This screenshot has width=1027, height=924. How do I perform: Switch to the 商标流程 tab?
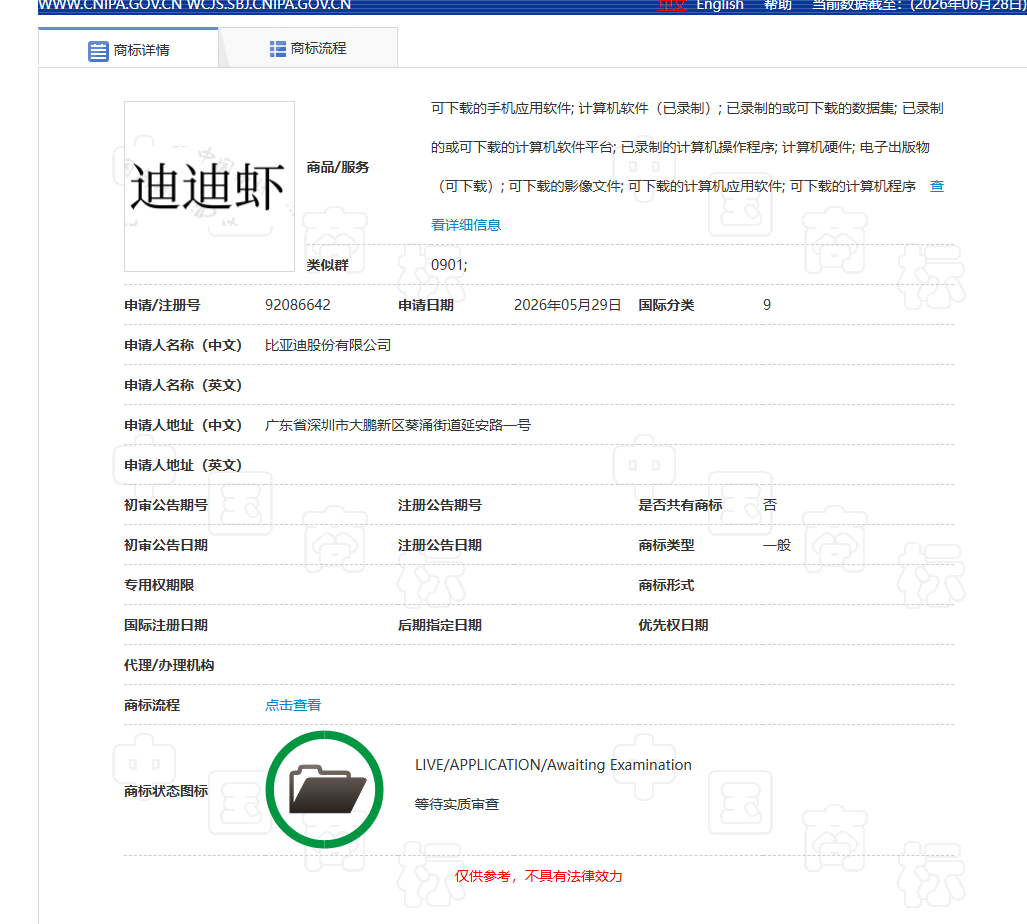308,48
